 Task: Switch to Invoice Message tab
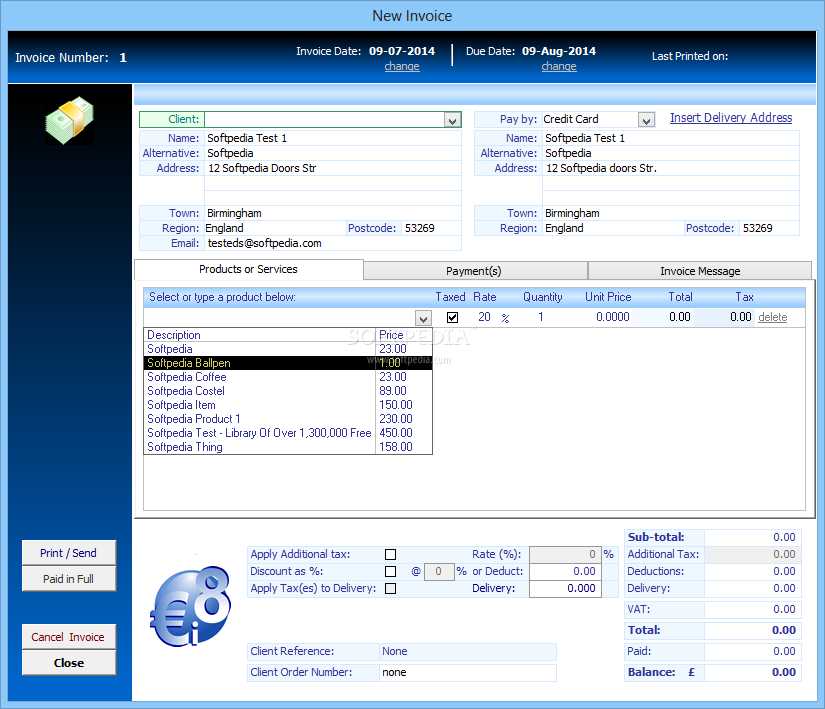700,271
